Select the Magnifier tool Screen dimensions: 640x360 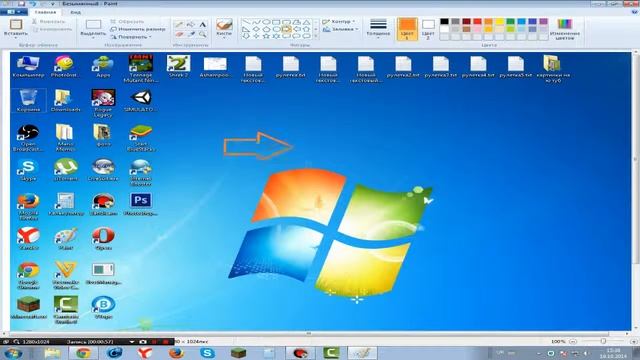[x=202, y=35]
